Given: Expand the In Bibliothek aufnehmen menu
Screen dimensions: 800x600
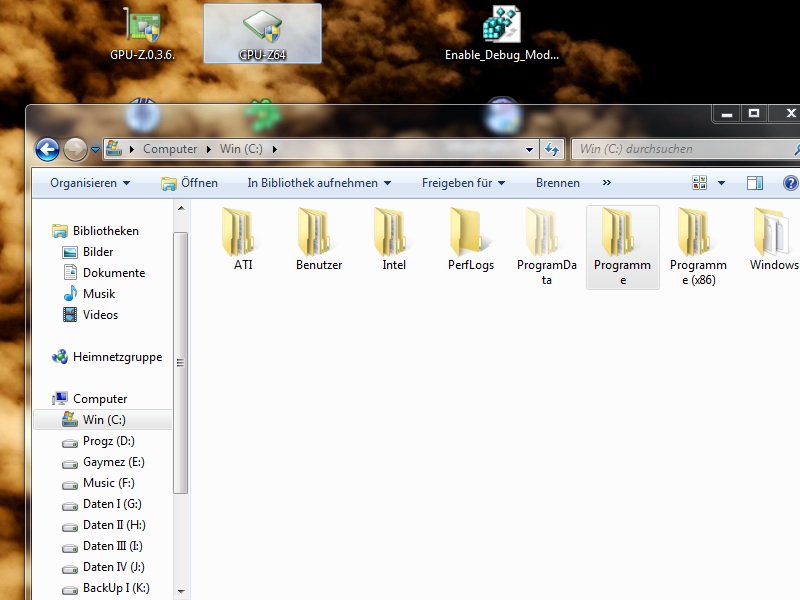Looking at the screenshot, I should 319,183.
